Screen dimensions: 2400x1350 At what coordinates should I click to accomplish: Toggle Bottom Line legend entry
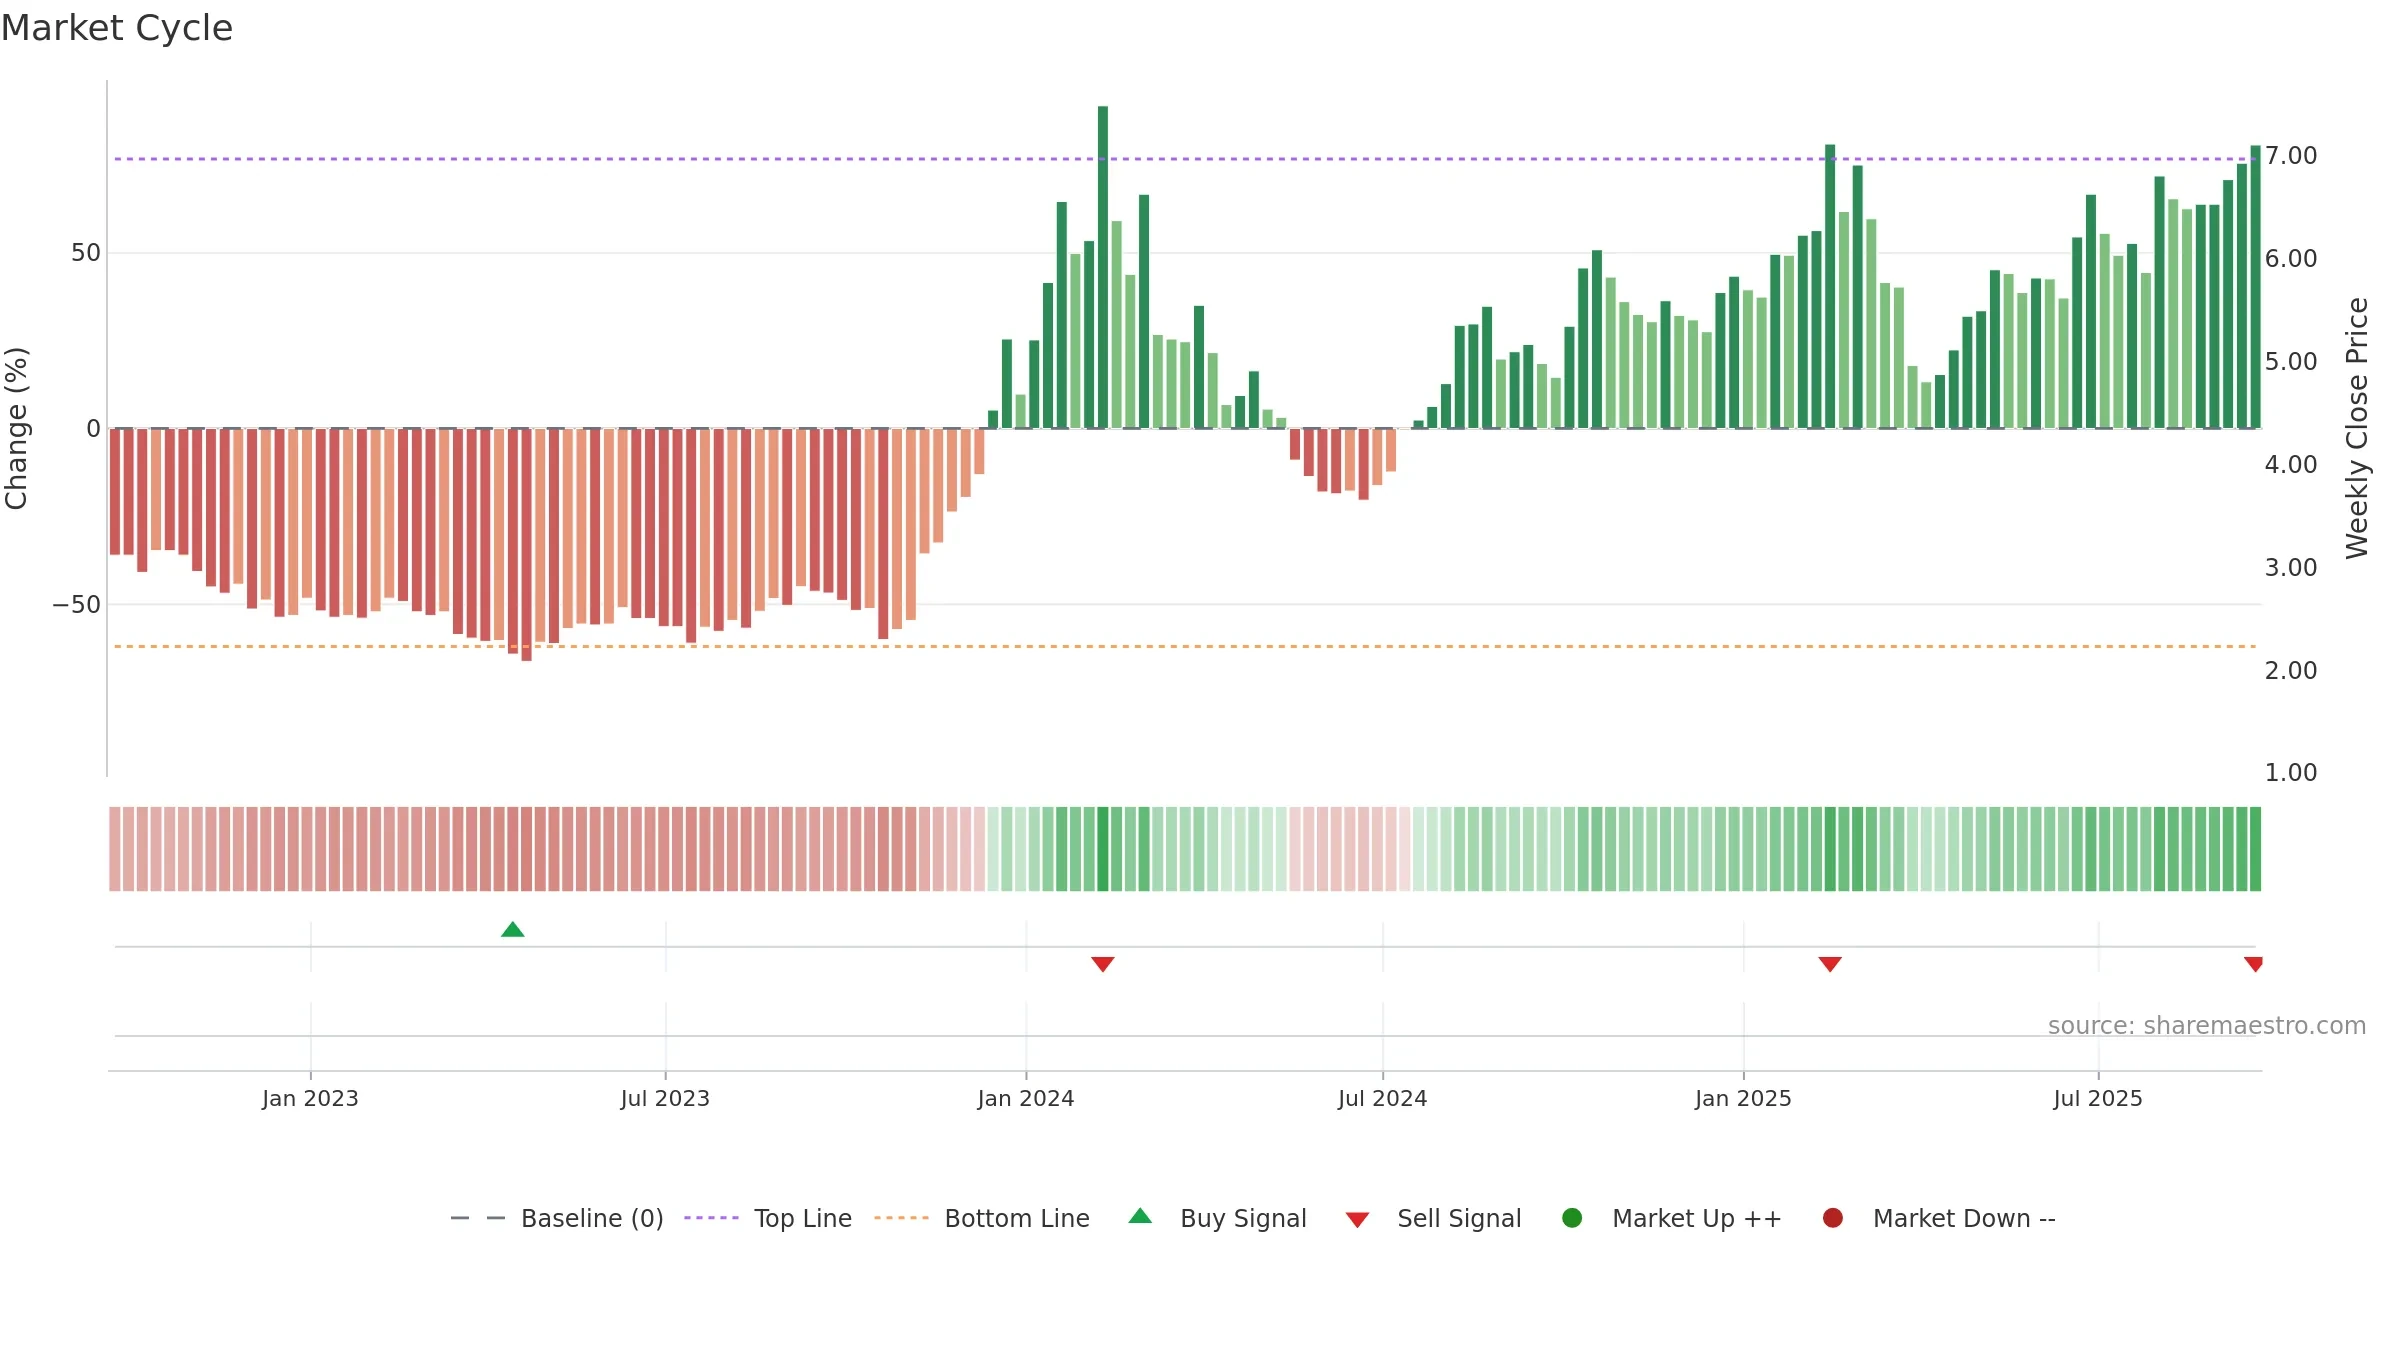982,1218
